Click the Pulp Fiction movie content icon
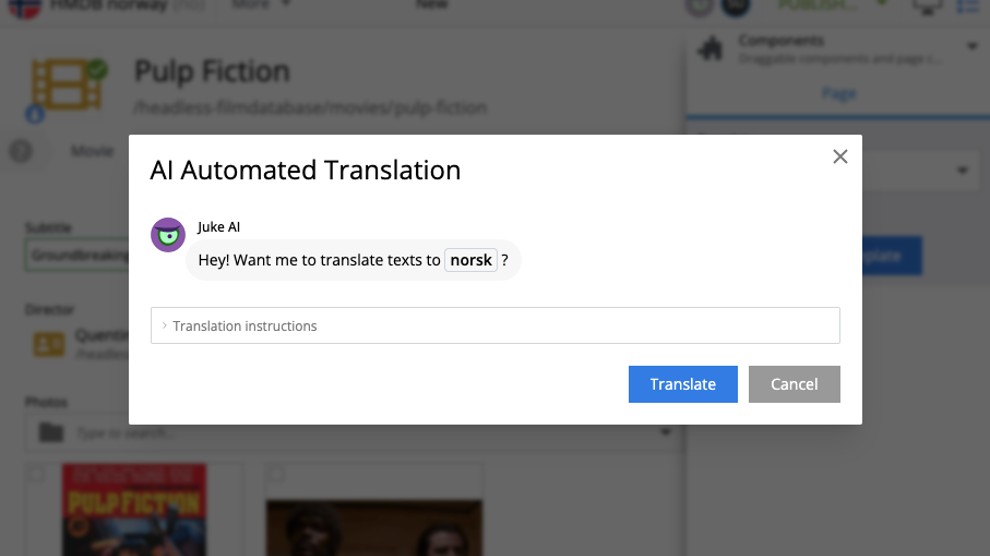990x556 pixels. [68, 85]
